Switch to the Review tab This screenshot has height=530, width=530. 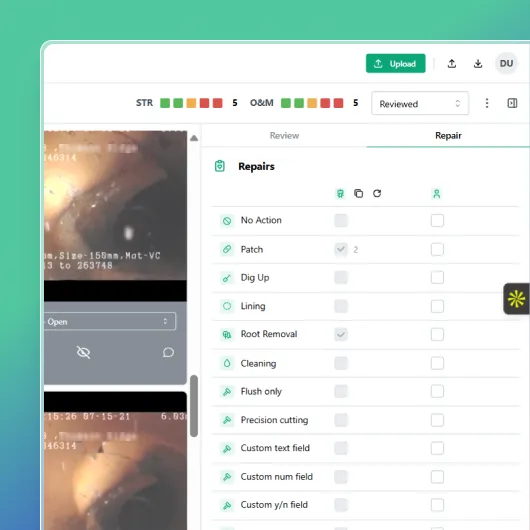click(x=284, y=136)
